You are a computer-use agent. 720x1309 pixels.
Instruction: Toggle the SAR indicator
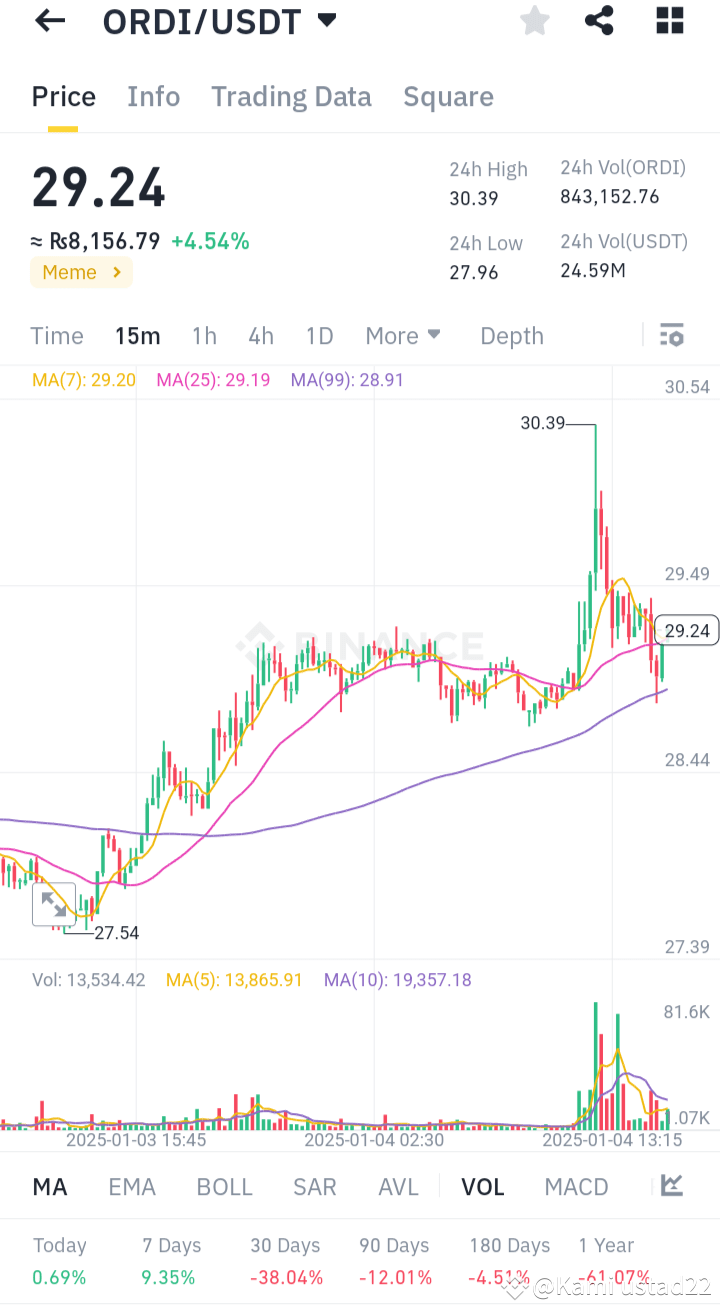[x=315, y=1186]
